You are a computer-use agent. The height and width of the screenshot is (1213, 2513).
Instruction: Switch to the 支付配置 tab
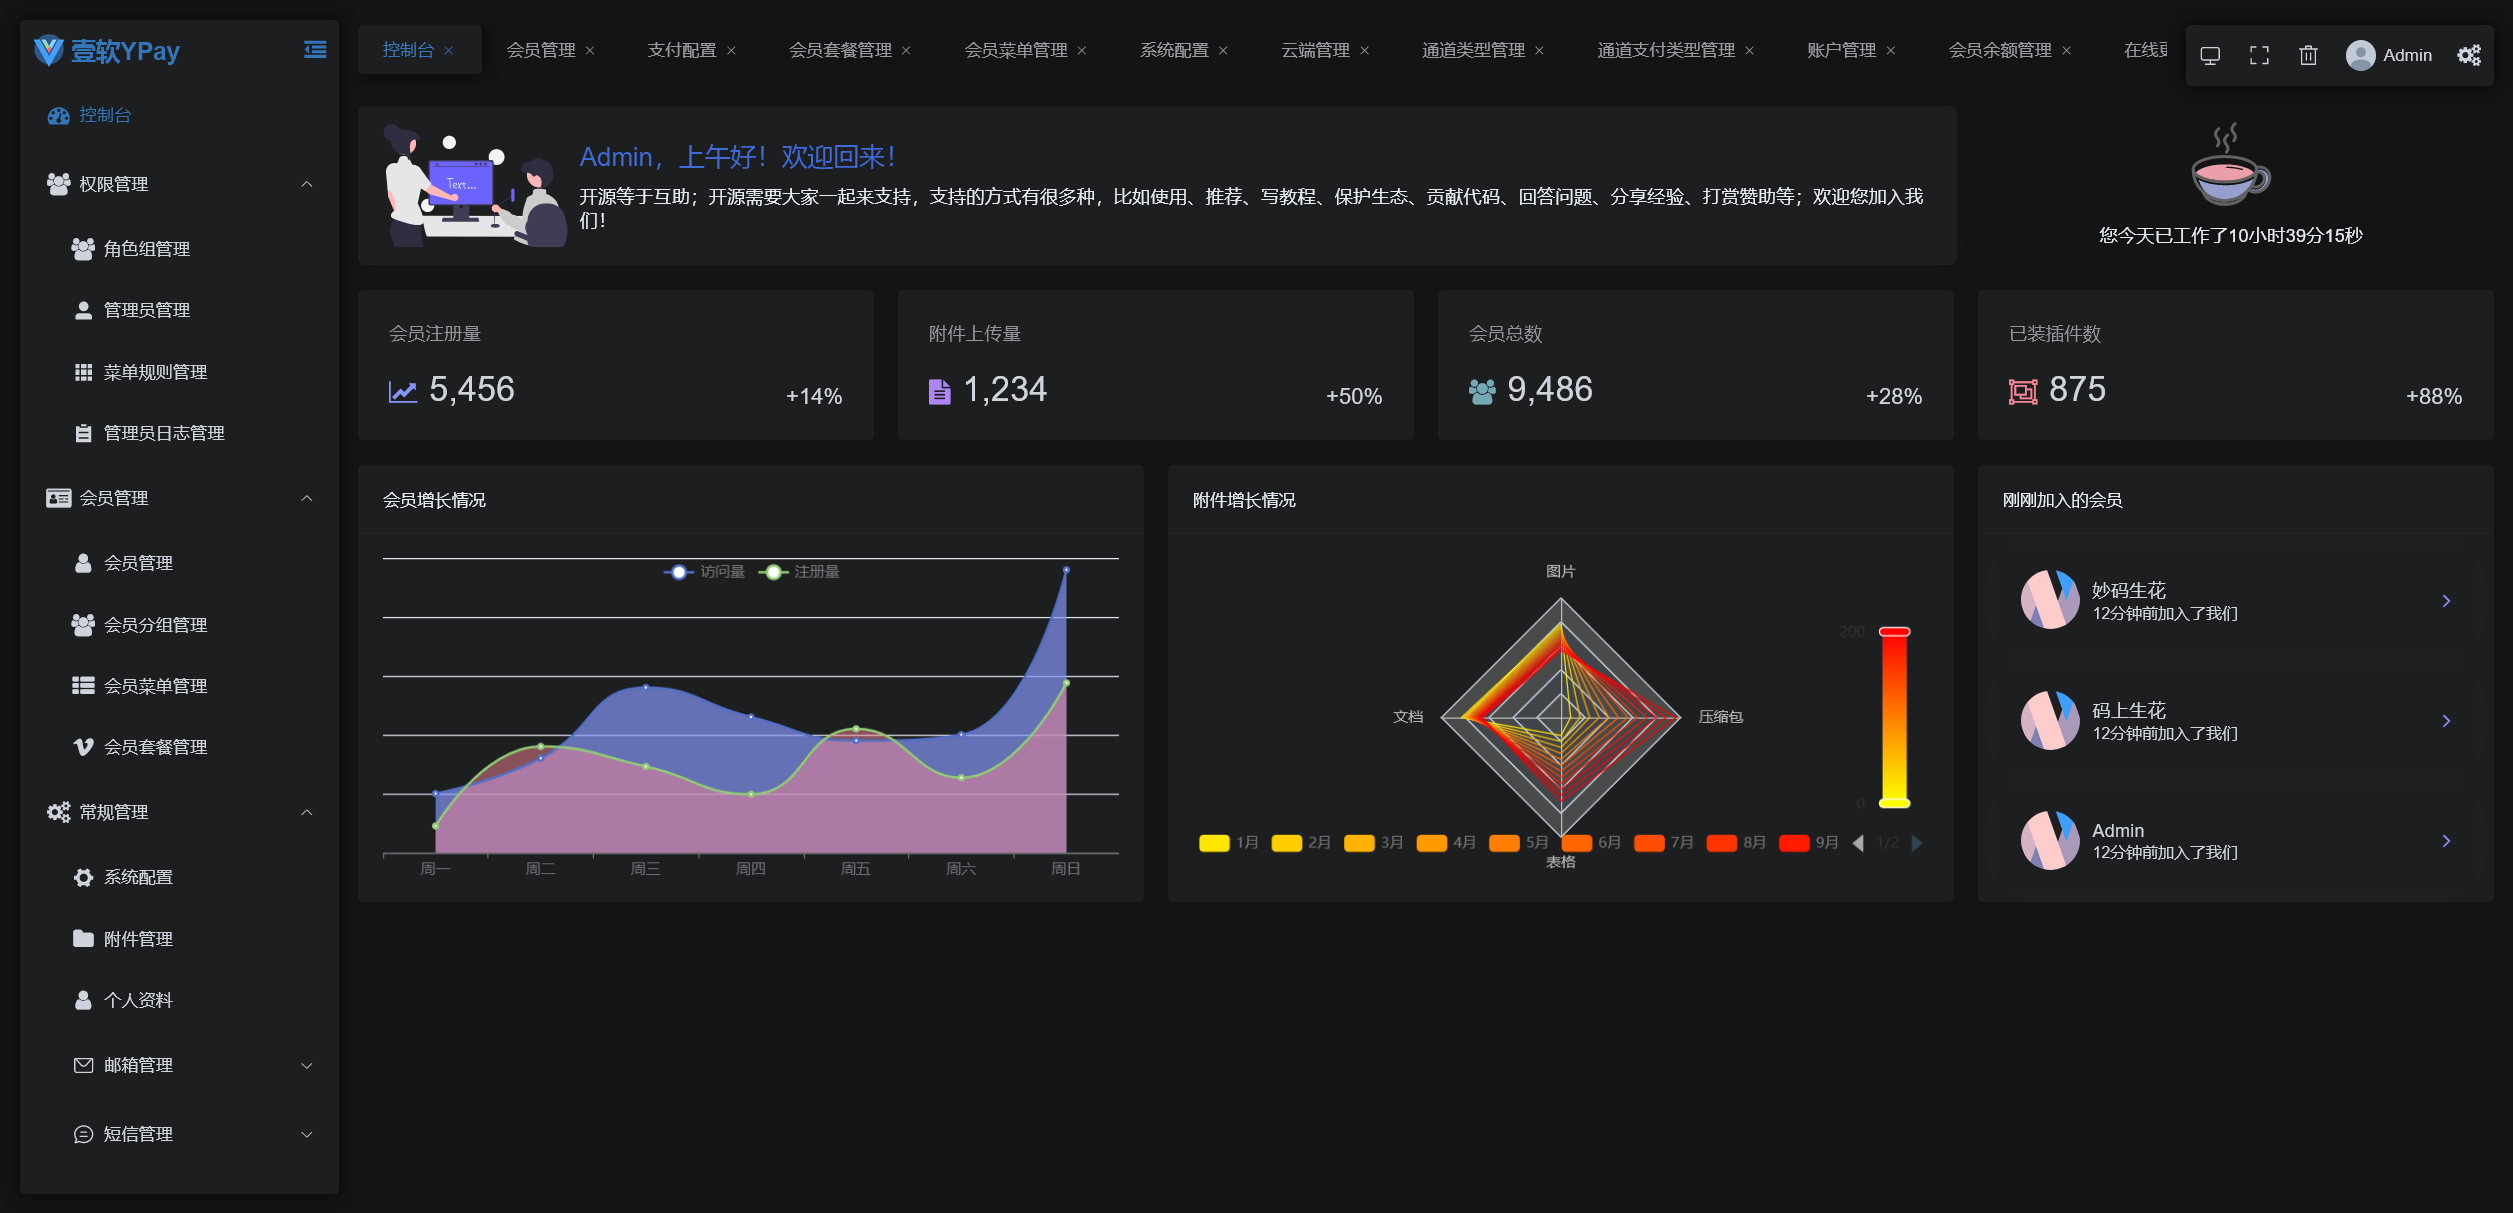point(681,50)
